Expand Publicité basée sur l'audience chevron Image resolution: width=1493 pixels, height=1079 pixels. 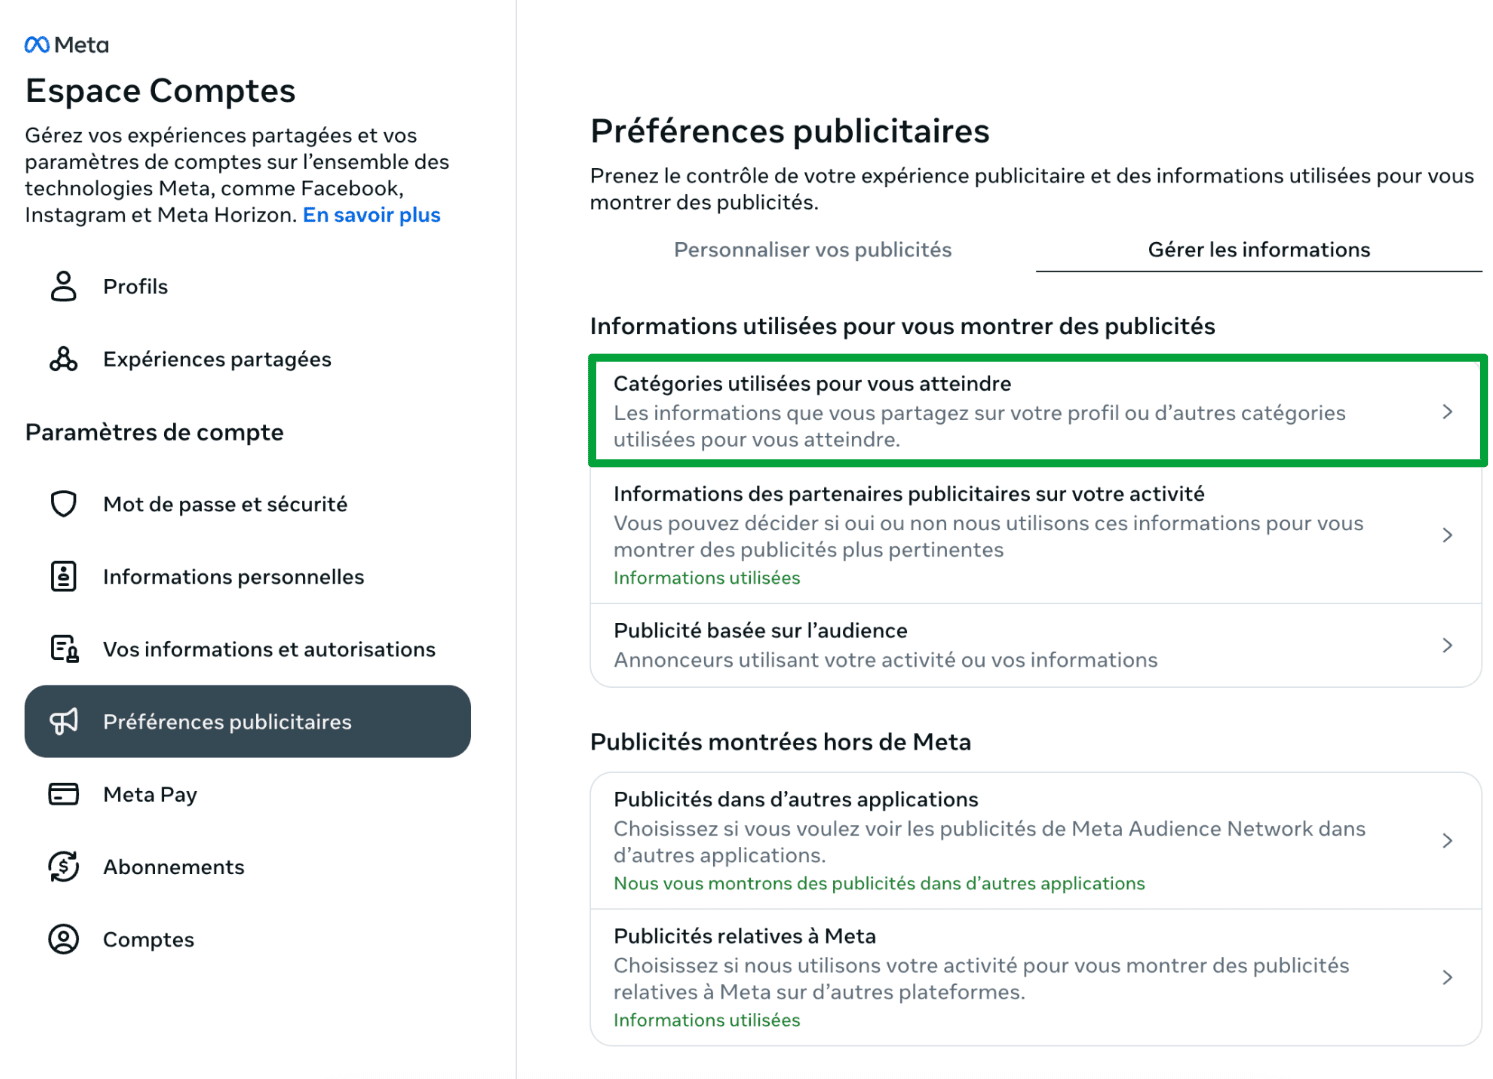tap(1447, 645)
